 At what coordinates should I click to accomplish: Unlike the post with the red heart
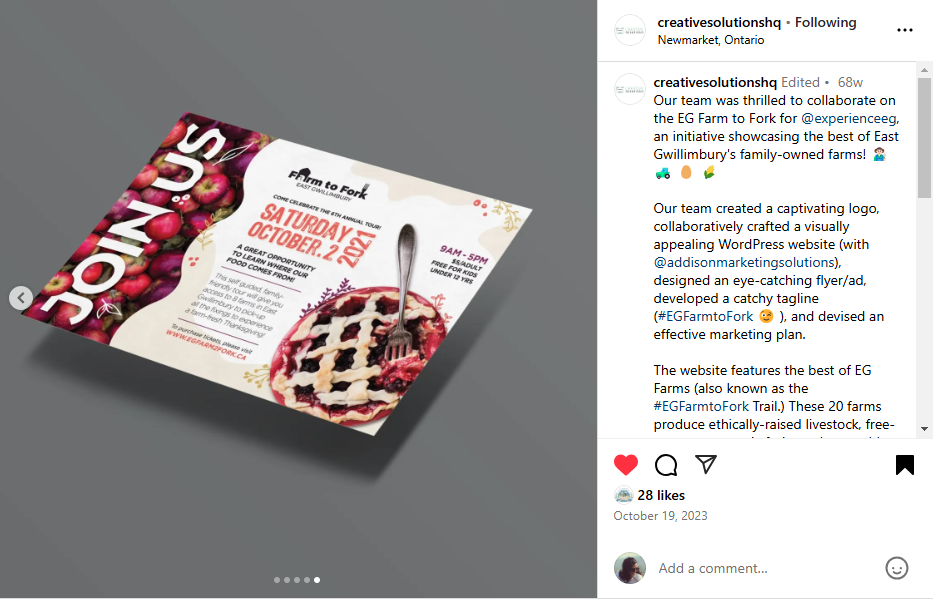[625, 465]
